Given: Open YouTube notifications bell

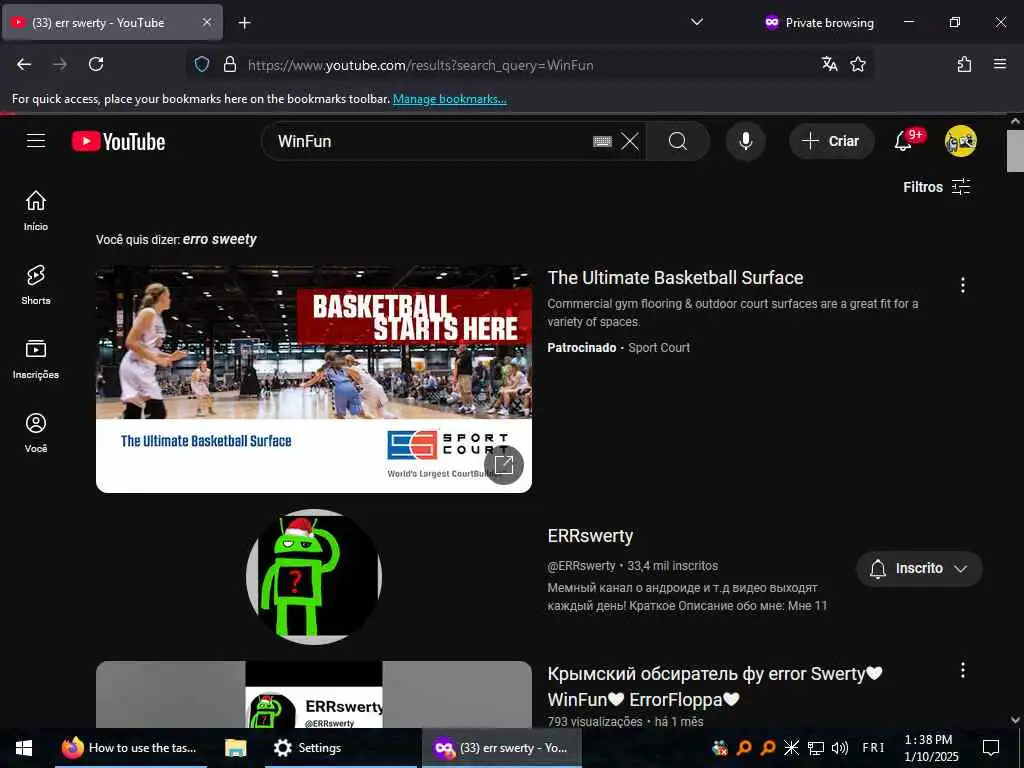Looking at the screenshot, I should 903,141.
